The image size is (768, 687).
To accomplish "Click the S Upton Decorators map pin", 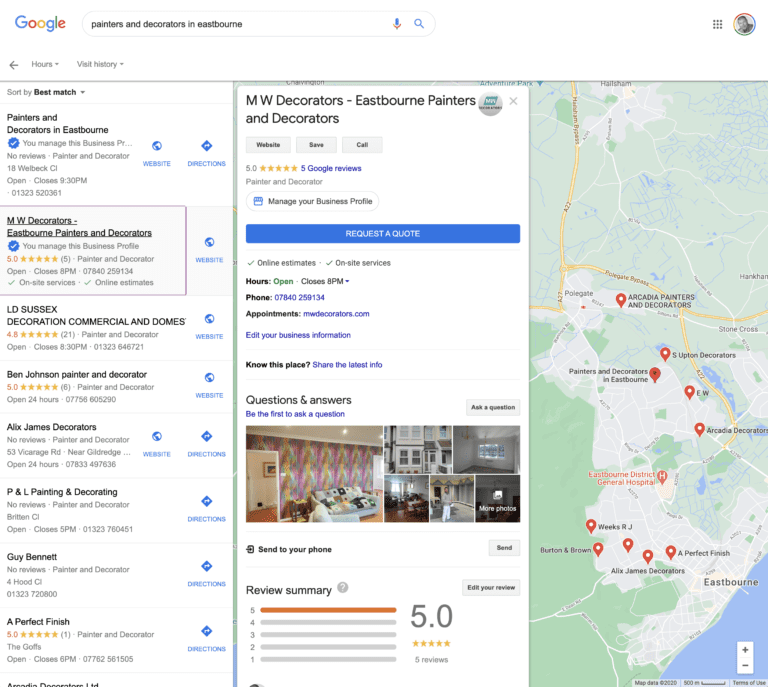I will point(665,354).
